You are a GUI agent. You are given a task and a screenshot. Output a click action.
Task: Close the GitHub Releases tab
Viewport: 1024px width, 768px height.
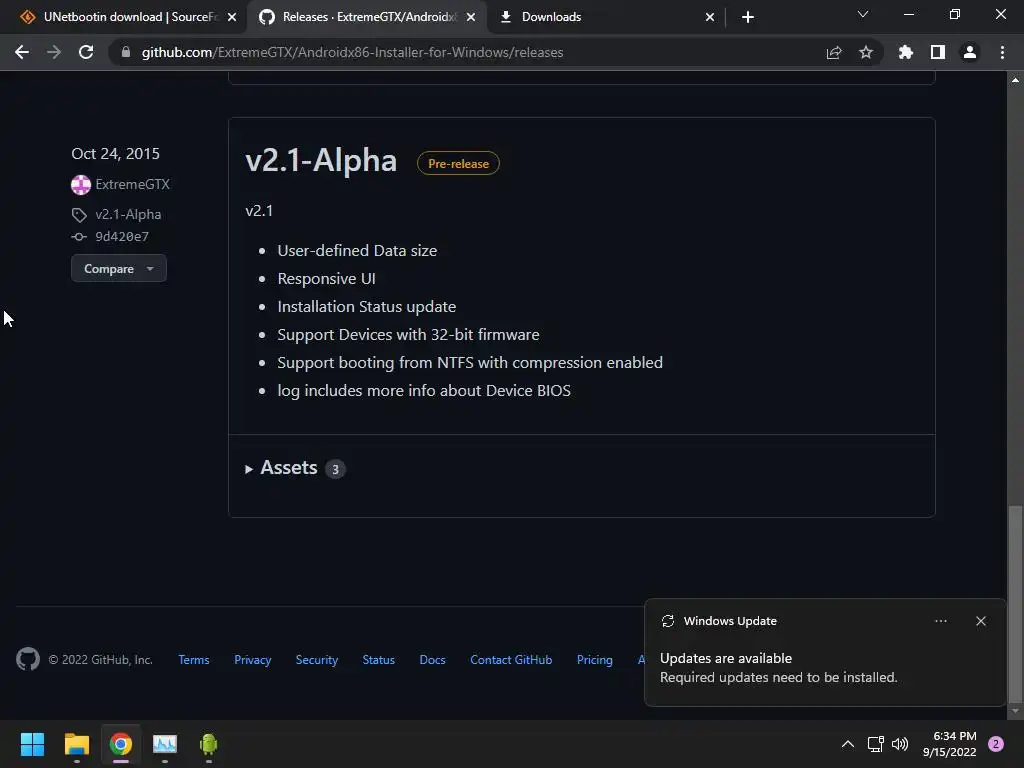coord(471,17)
